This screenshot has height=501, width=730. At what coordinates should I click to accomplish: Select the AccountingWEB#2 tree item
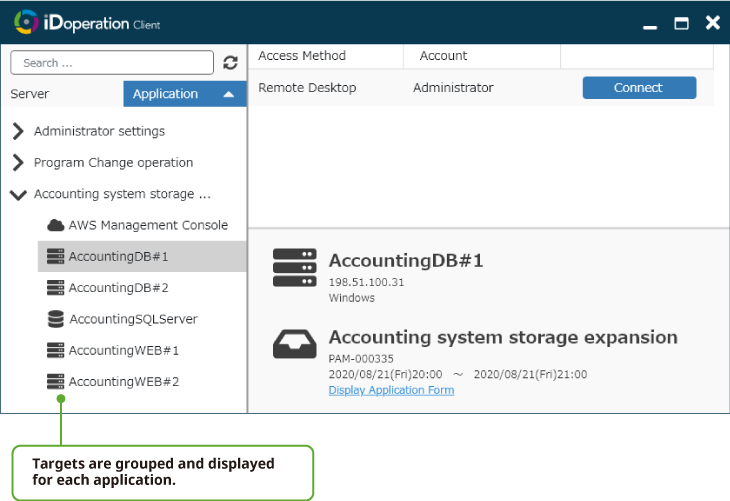(x=142, y=381)
